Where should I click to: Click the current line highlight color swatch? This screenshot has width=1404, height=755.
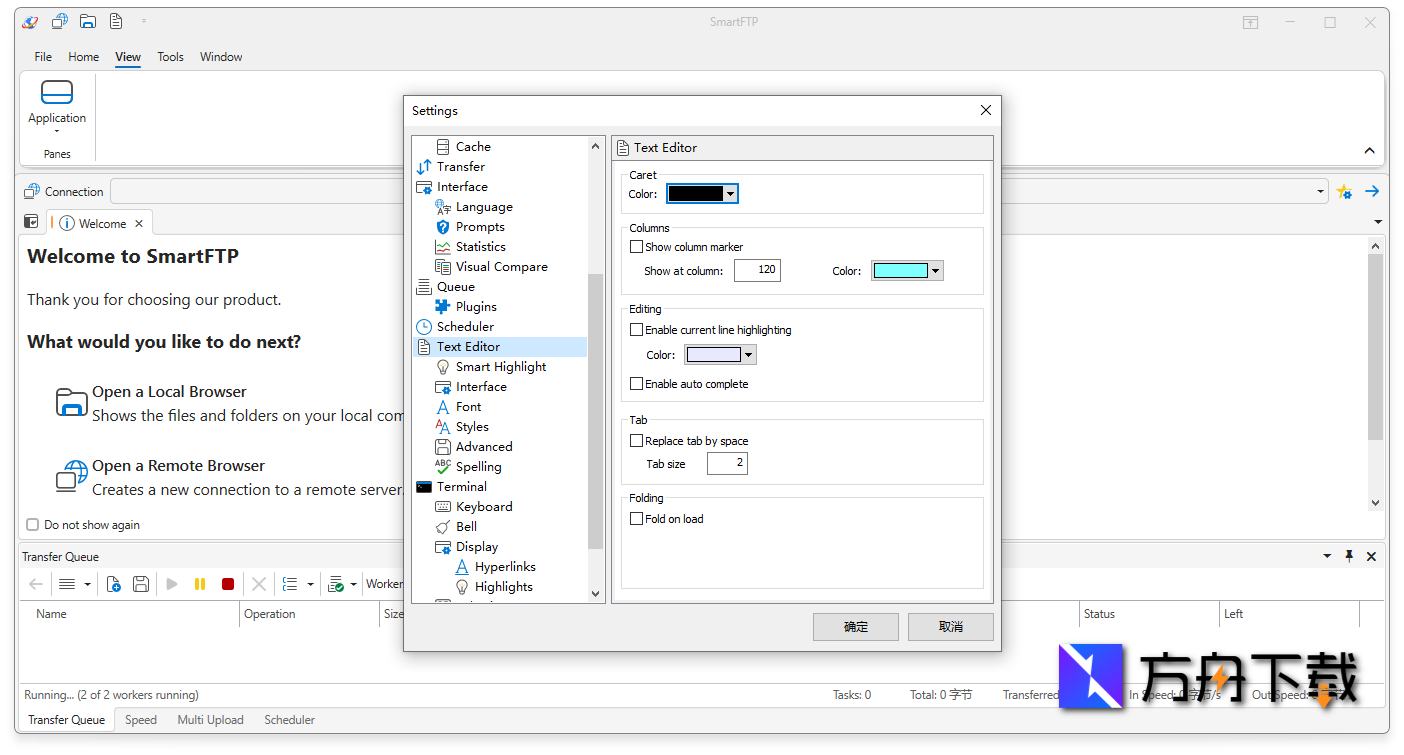(x=713, y=355)
